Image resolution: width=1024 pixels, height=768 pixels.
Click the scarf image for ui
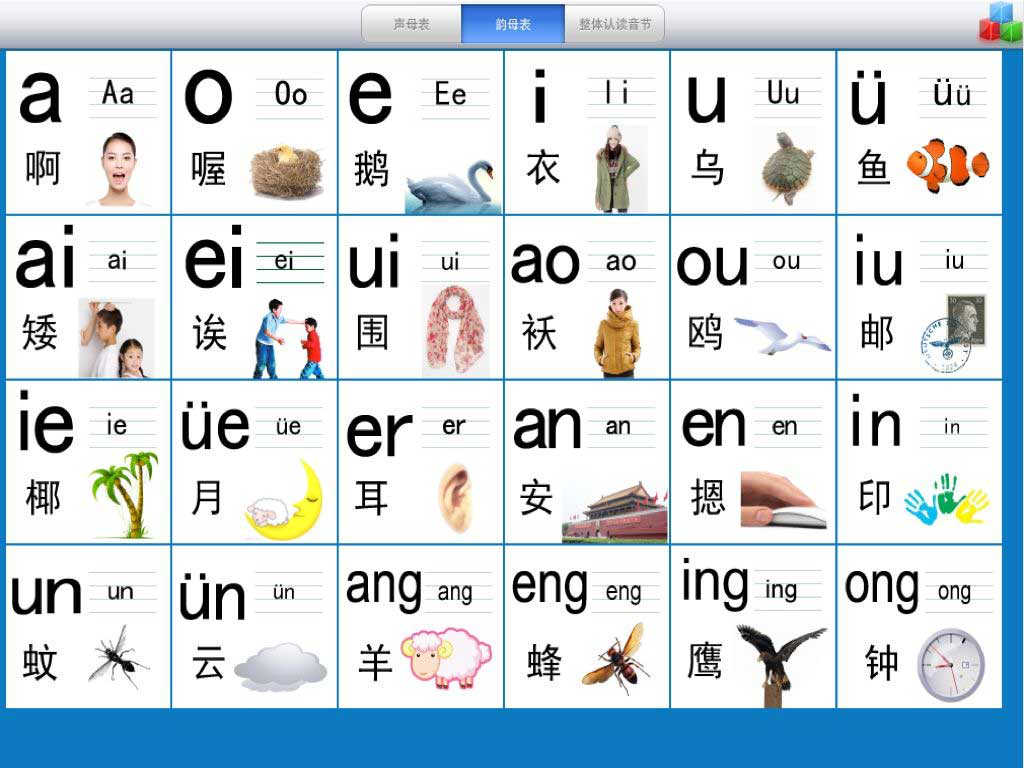[456, 329]
